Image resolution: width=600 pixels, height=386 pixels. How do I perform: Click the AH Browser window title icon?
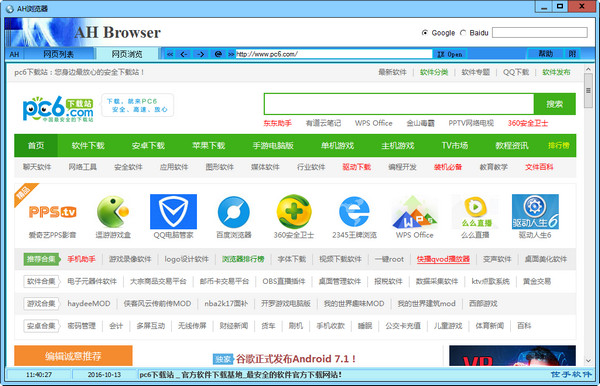tap(10, 8)
